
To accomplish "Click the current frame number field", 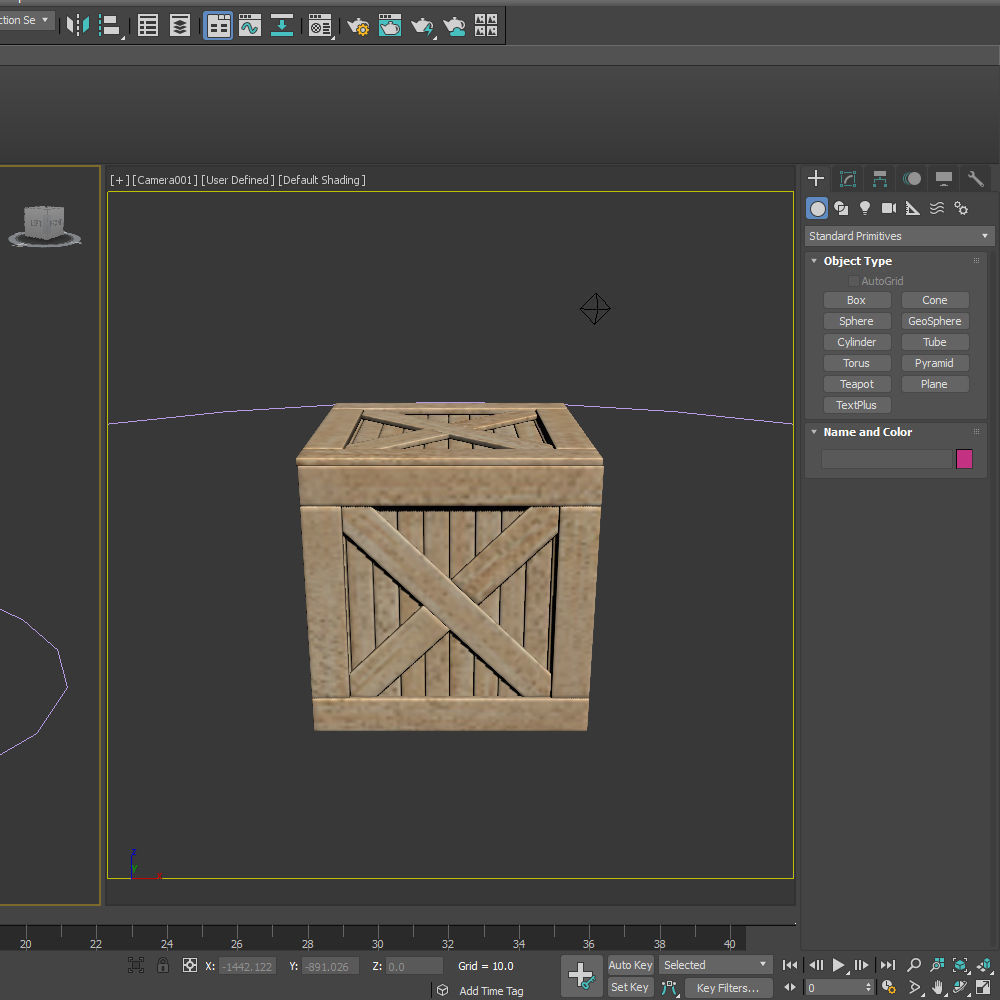I will (x=838, y=988).
